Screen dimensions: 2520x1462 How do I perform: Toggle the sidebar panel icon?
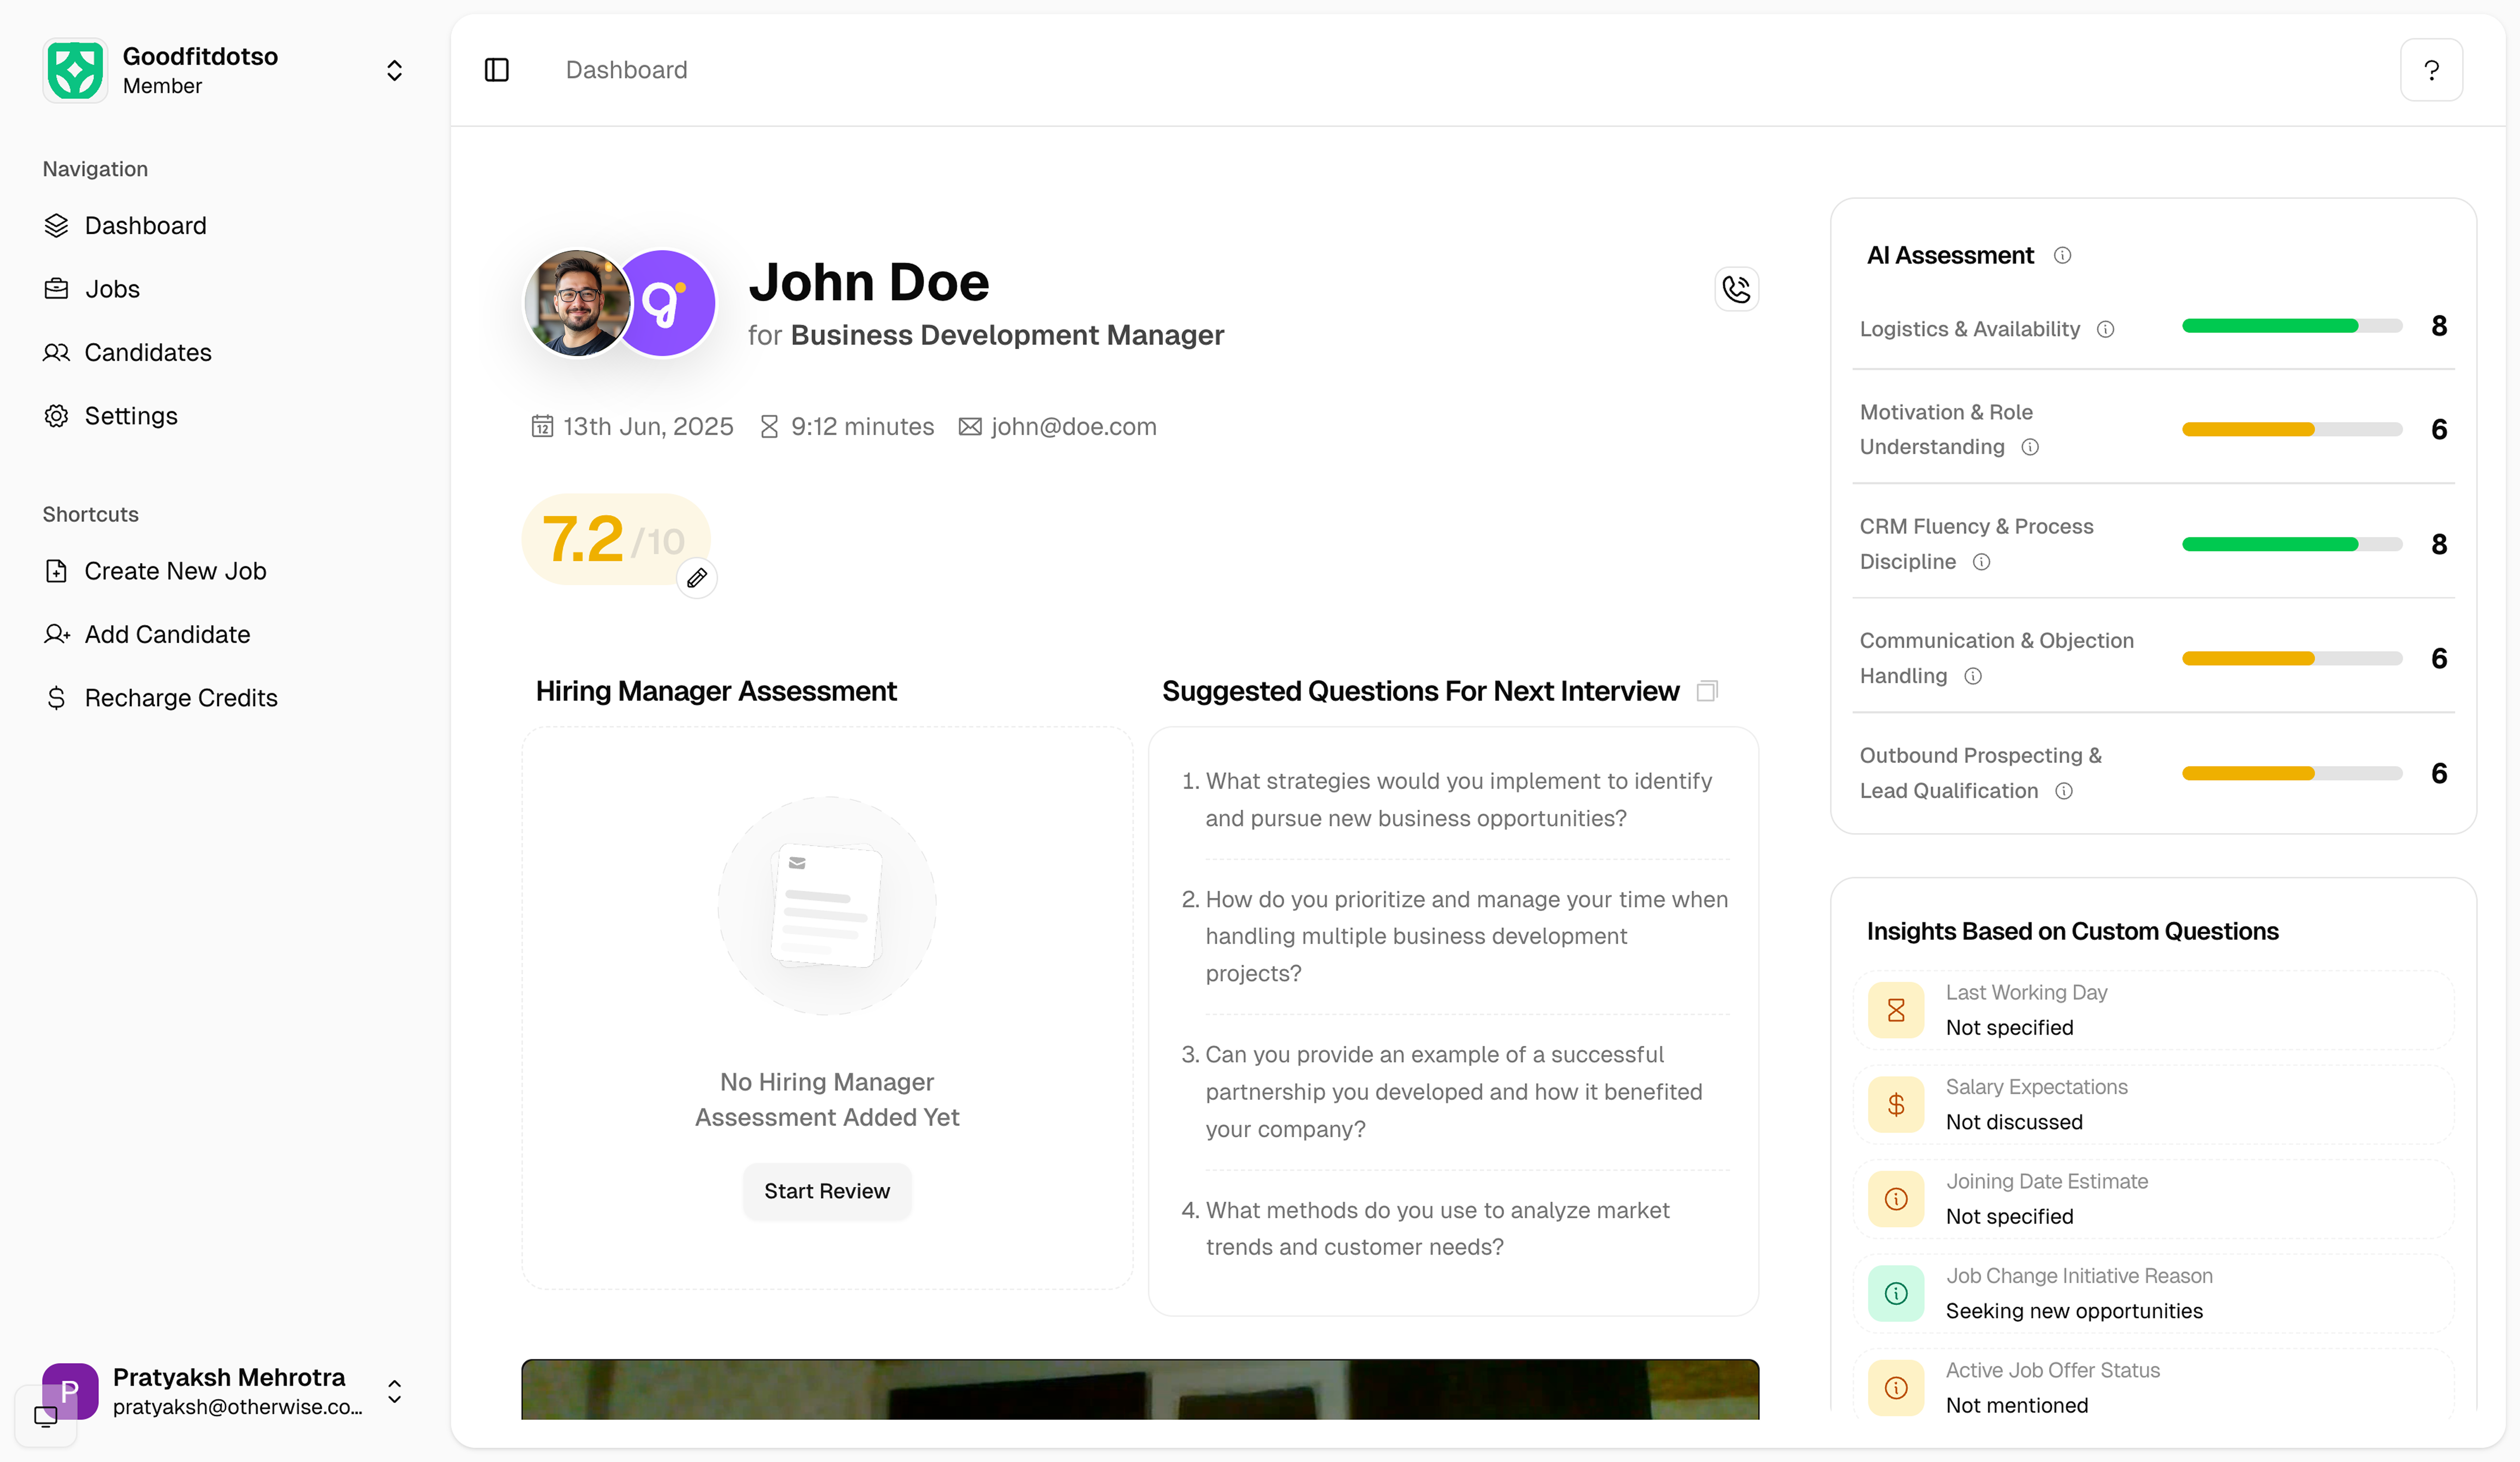497,70
